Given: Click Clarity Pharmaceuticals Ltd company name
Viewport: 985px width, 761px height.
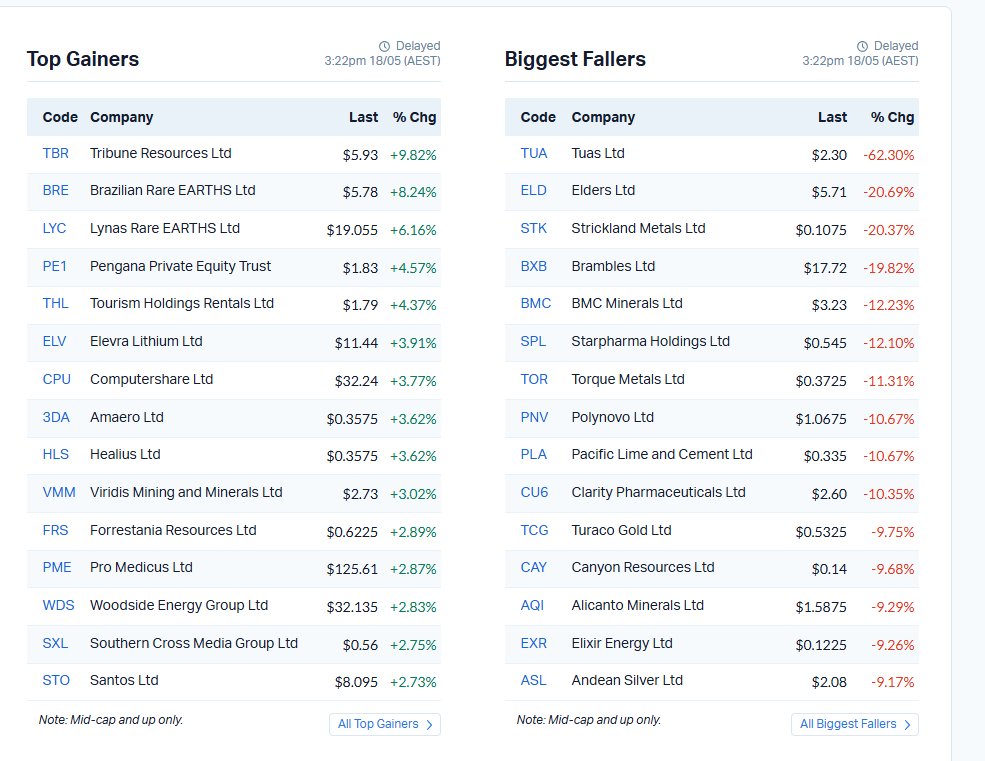Looking at the screenshot, I should point(658,493).
